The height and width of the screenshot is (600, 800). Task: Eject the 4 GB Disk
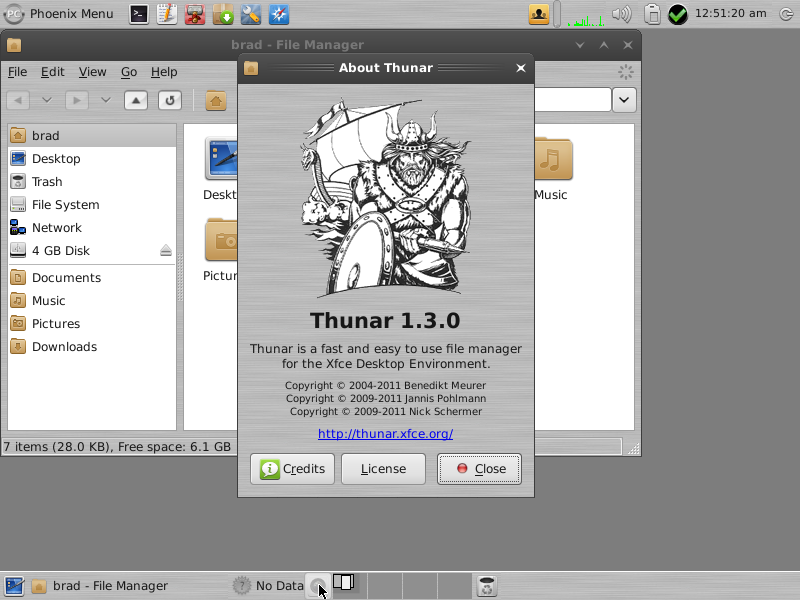pyautogui.click(x=166, y=251)
